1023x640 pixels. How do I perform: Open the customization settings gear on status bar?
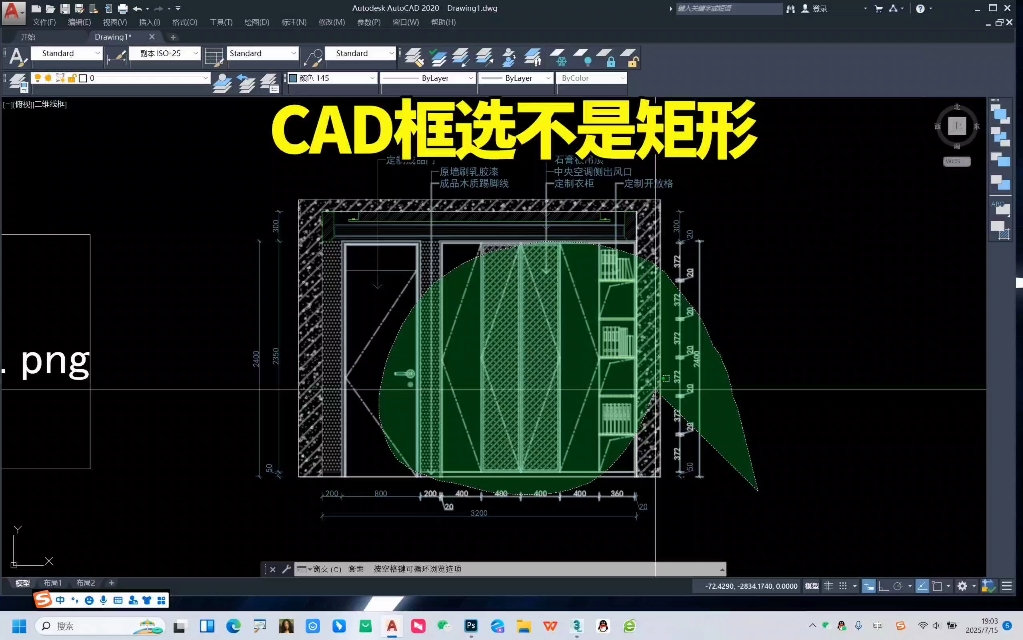click(x=962, y=586)
